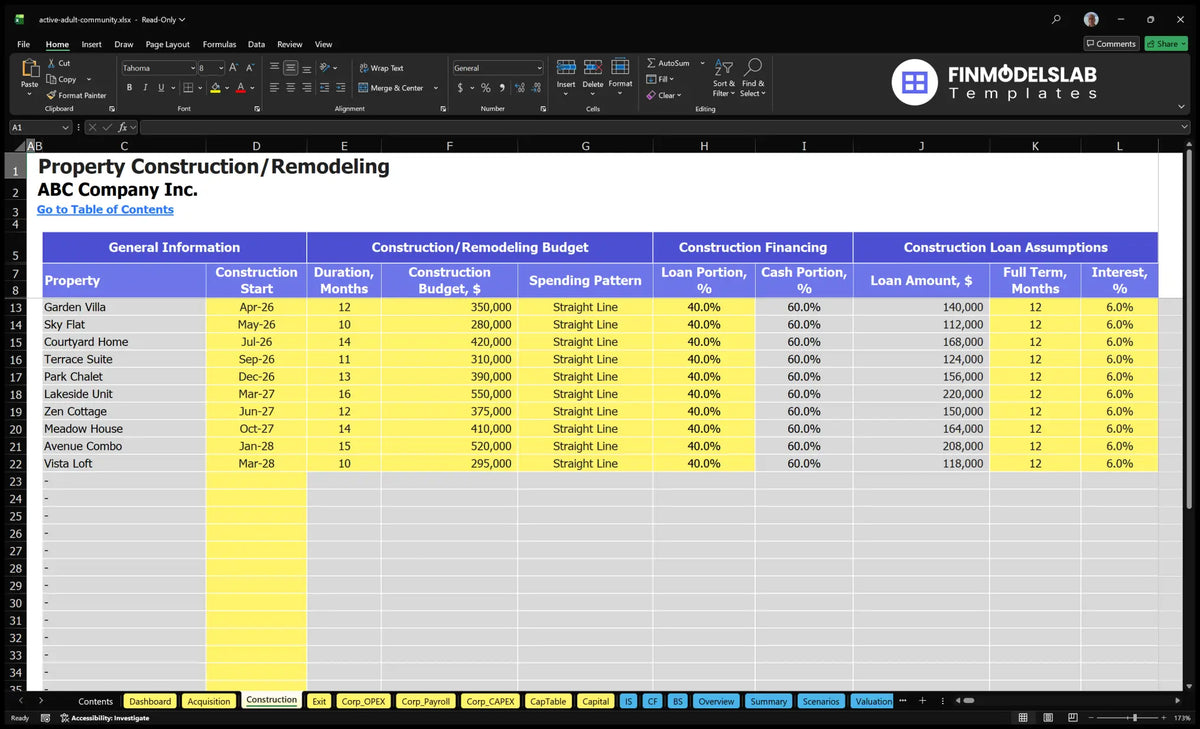The width and height of the screenshot is (1200, 729).
Task: Open the font size dropdown
Action: (x=221, y=68)
